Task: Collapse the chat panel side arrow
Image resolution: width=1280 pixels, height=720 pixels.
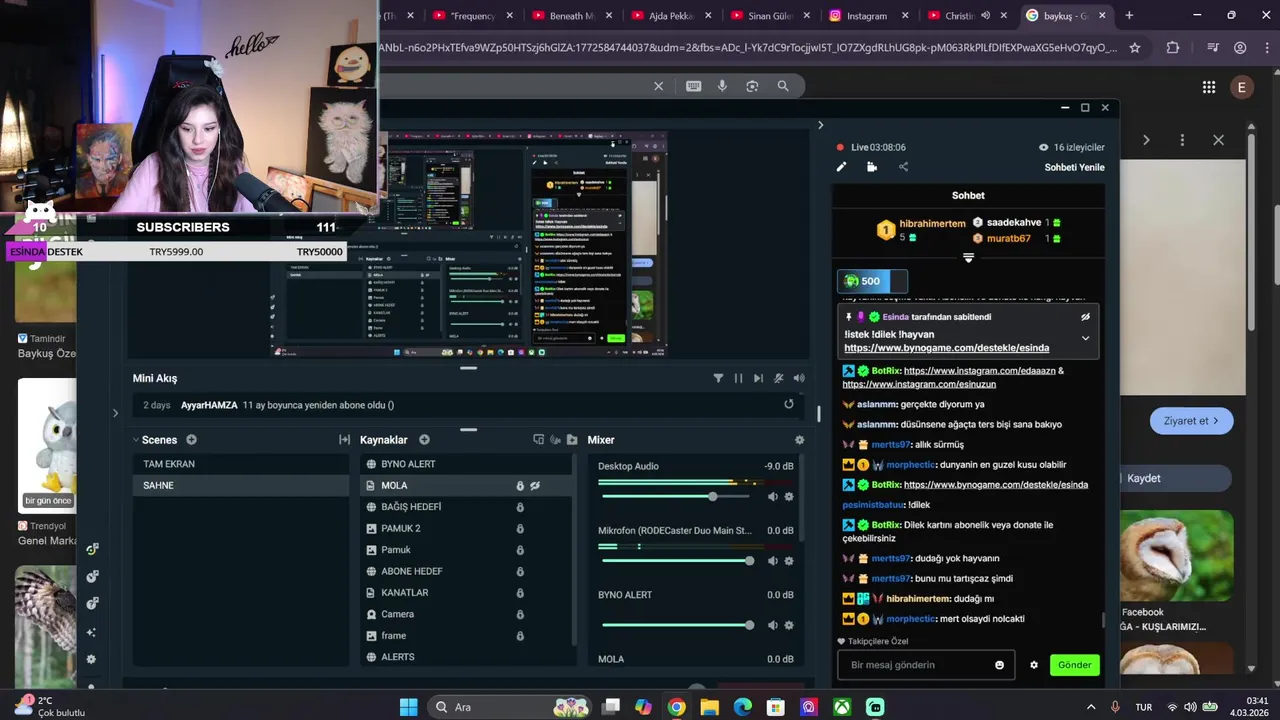Action: [x=820, y=125]
